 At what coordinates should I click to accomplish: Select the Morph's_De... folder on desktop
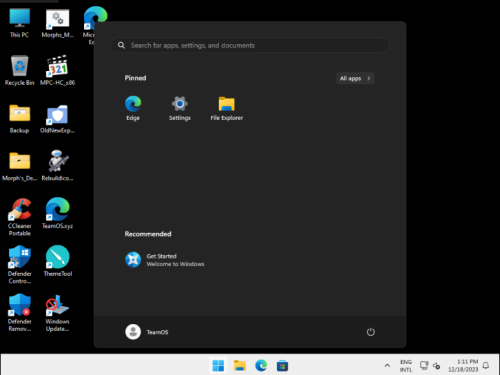[19, 166]
